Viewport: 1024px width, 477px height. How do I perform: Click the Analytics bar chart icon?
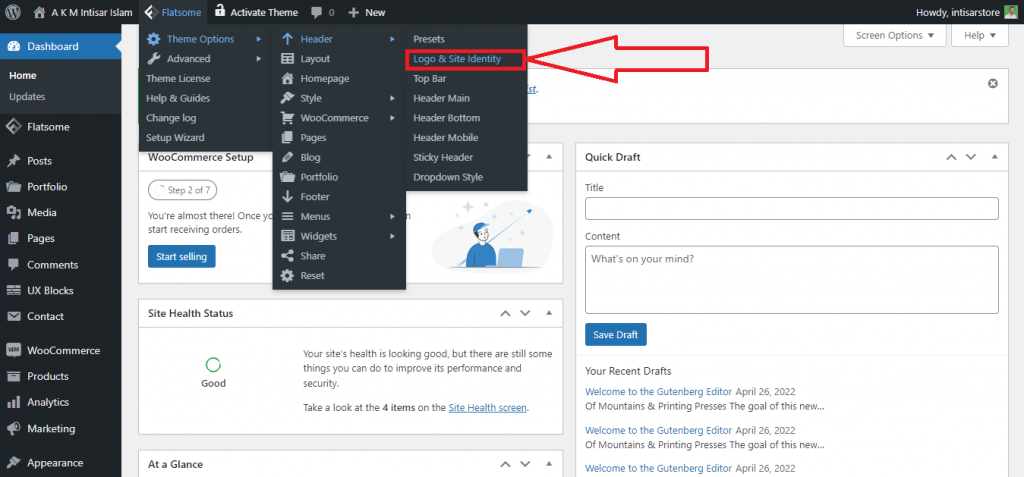click(14, 403)
